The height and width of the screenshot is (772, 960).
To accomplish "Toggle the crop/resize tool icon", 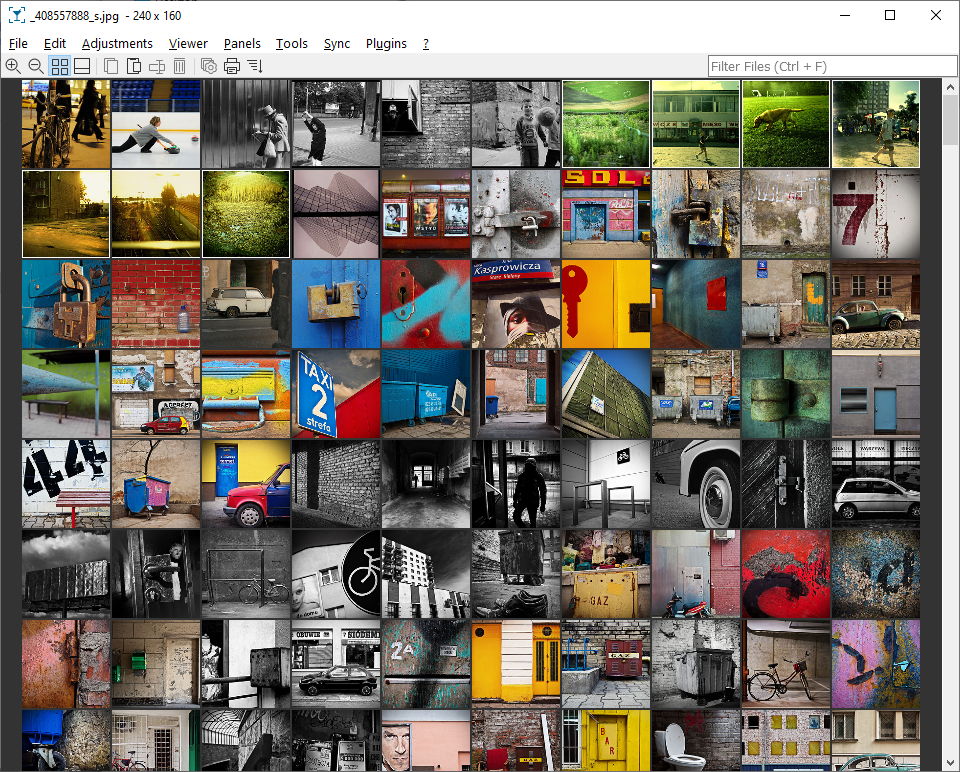I will 155,66.
